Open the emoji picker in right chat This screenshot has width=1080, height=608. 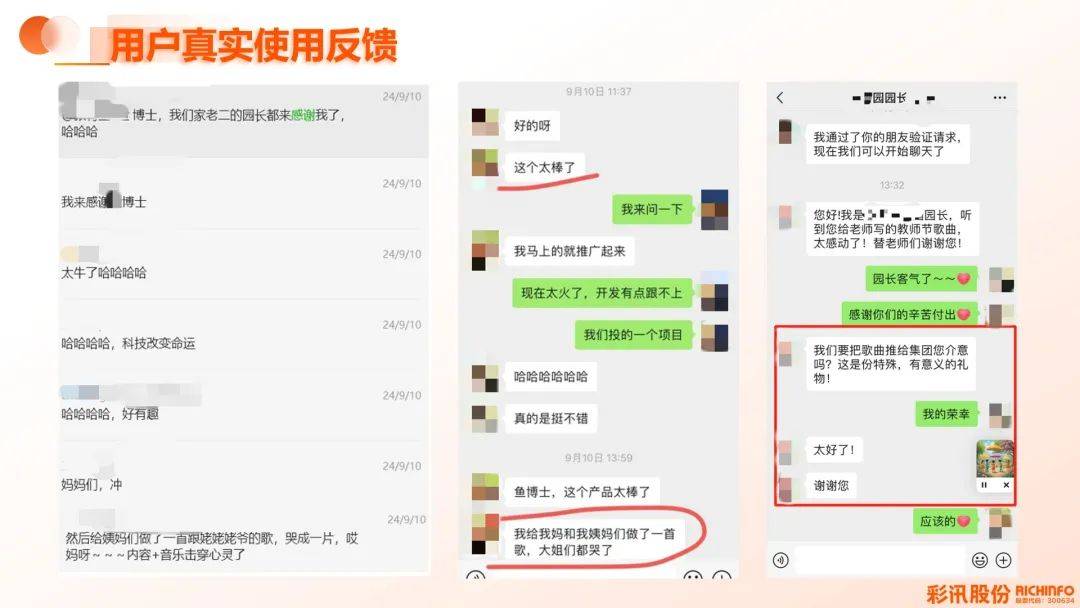pyautogui.click(x=979, y=560)
